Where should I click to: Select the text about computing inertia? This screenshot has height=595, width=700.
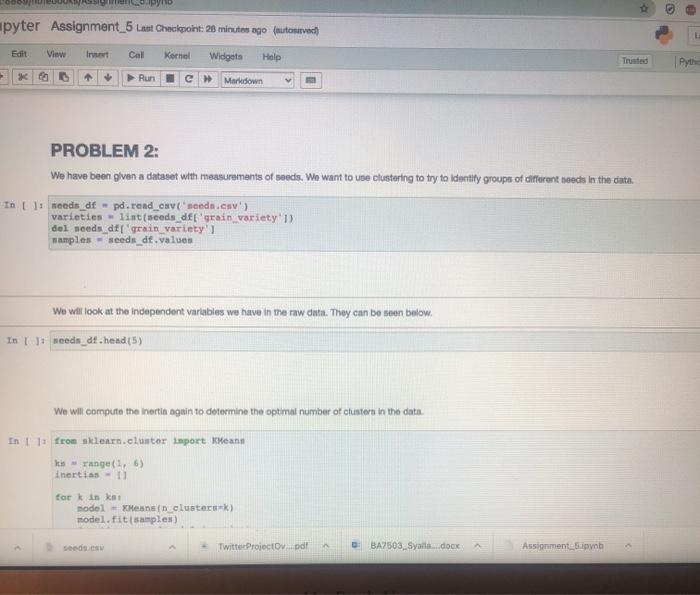click(x=238, y=411)
